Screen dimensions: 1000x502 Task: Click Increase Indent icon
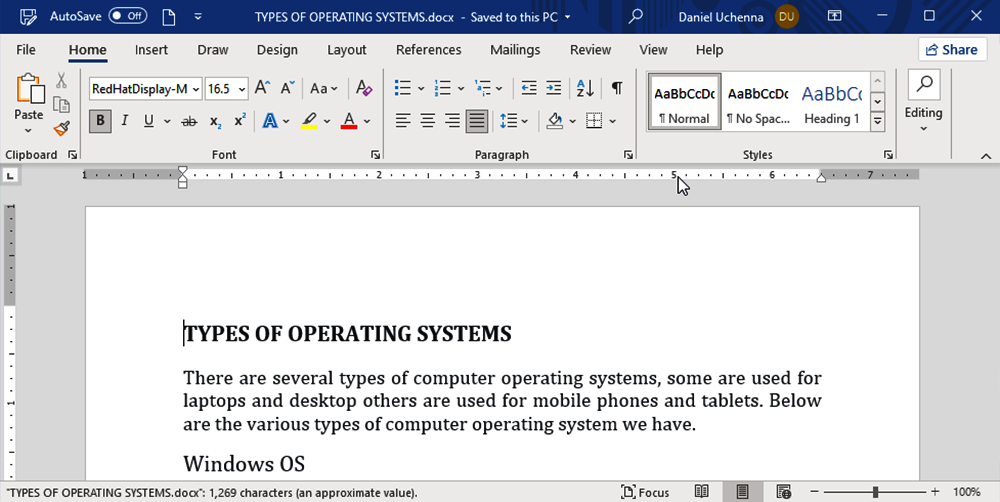click(554, 88)
